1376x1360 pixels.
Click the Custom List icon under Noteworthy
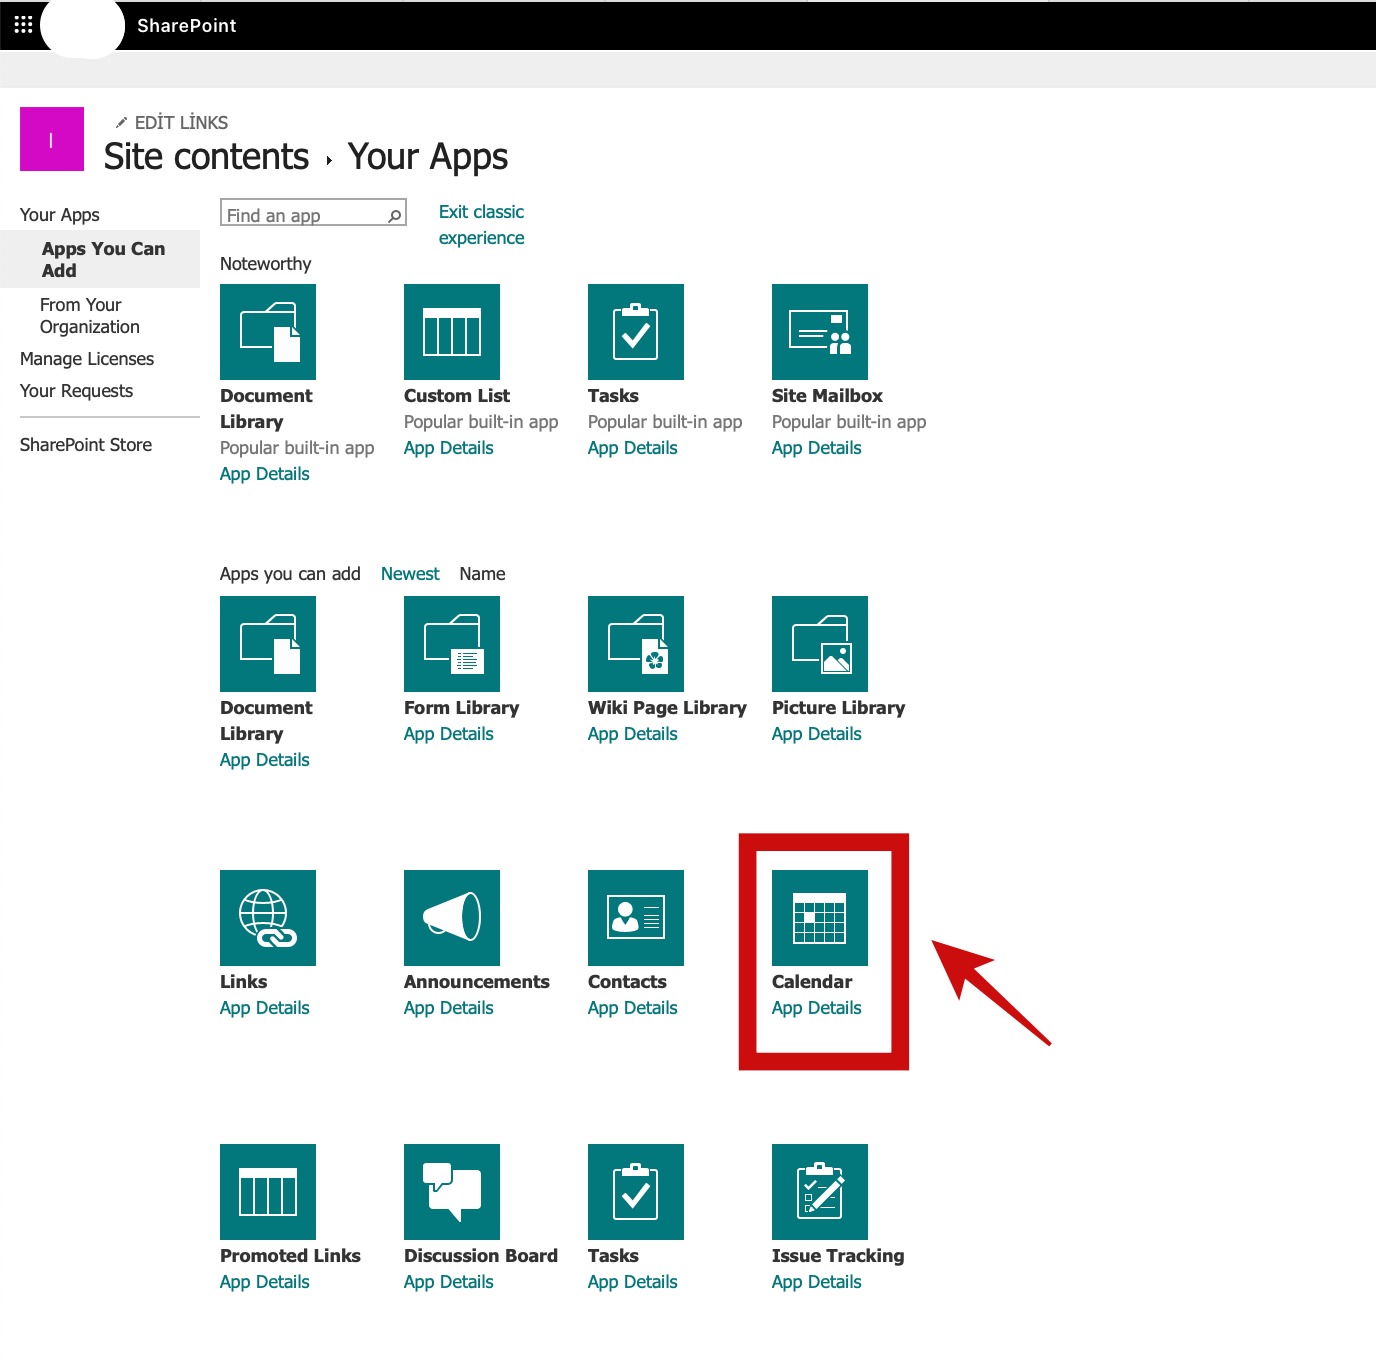tap(451, 332)
